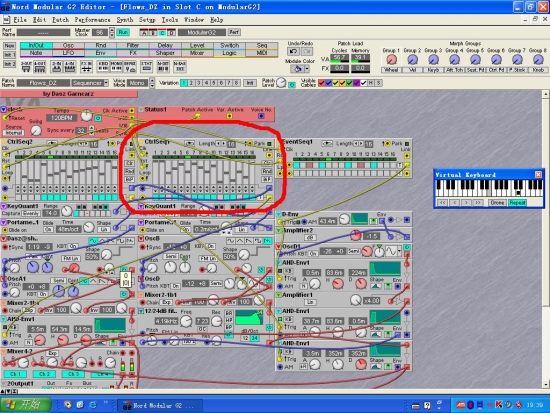550x413 pixels.
Task: Click the Patch Level knob
Action: pos(281,83)
